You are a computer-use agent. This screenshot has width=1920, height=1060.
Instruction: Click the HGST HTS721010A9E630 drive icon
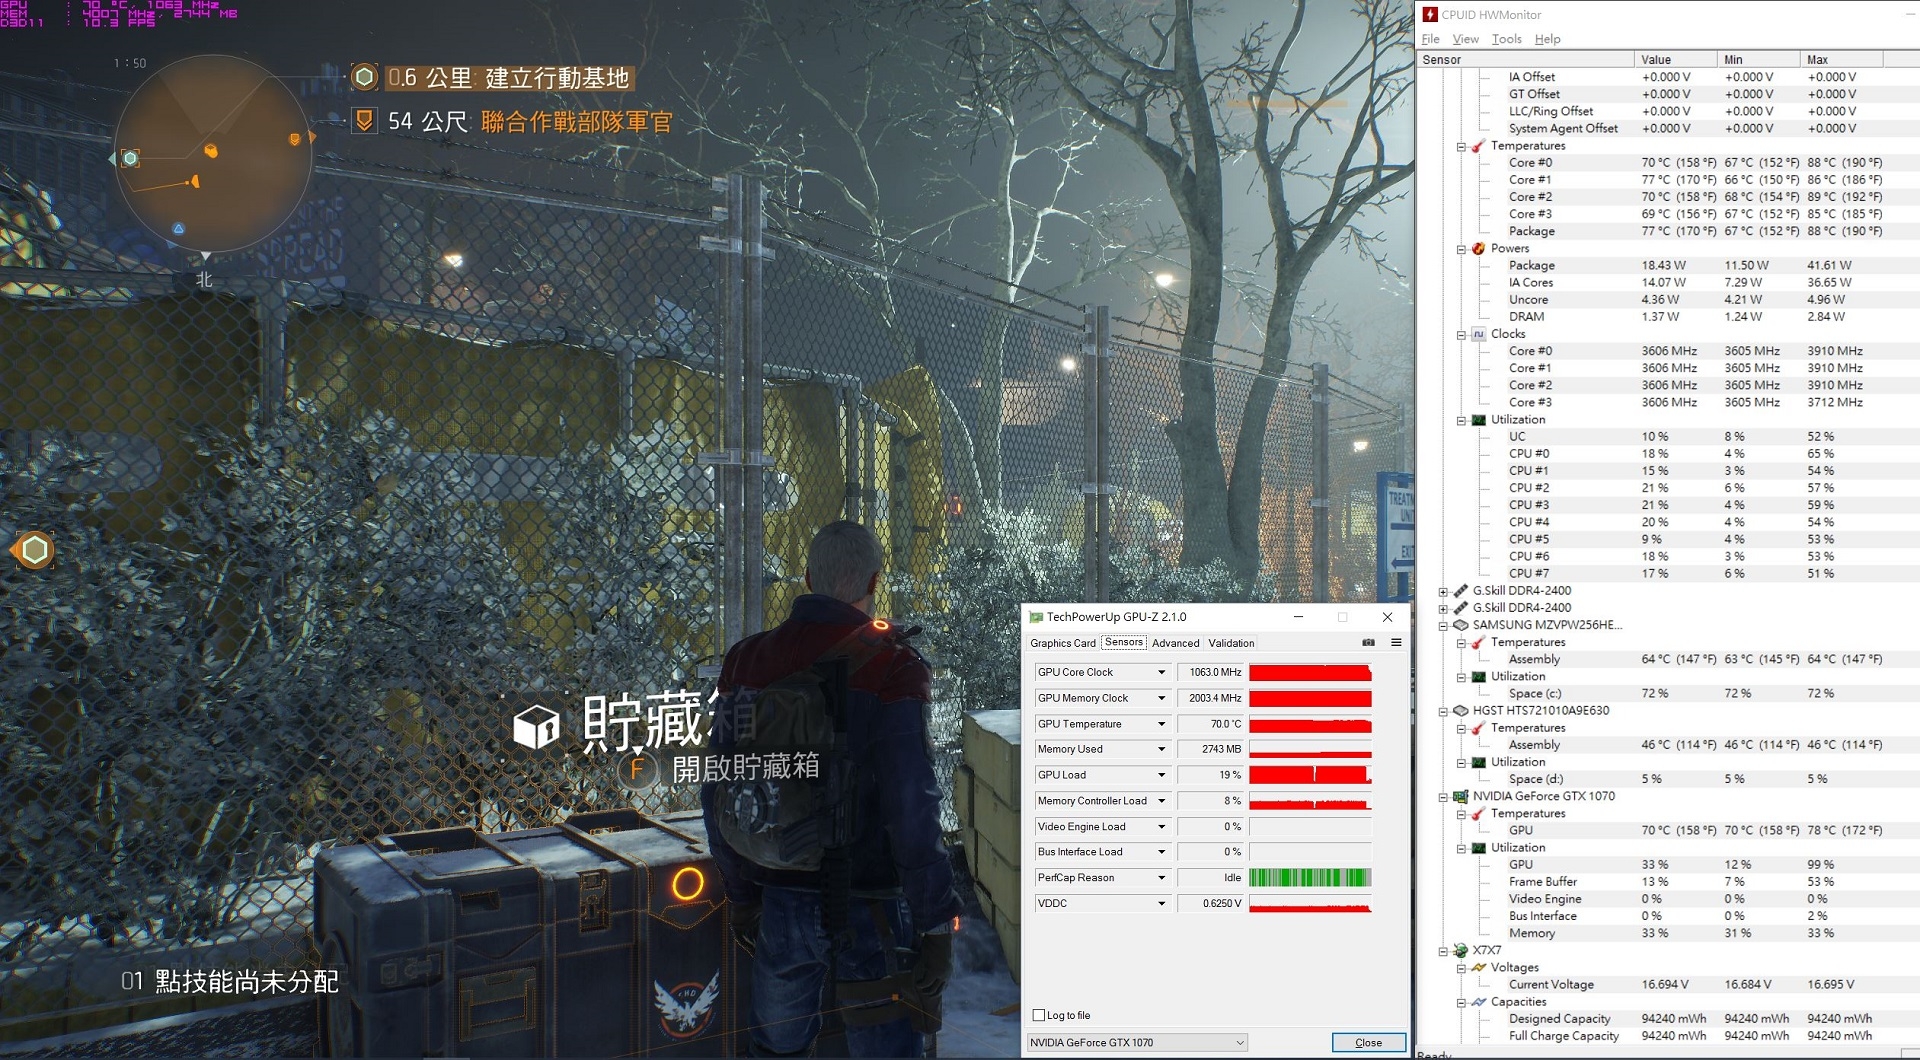point(1460,711)
